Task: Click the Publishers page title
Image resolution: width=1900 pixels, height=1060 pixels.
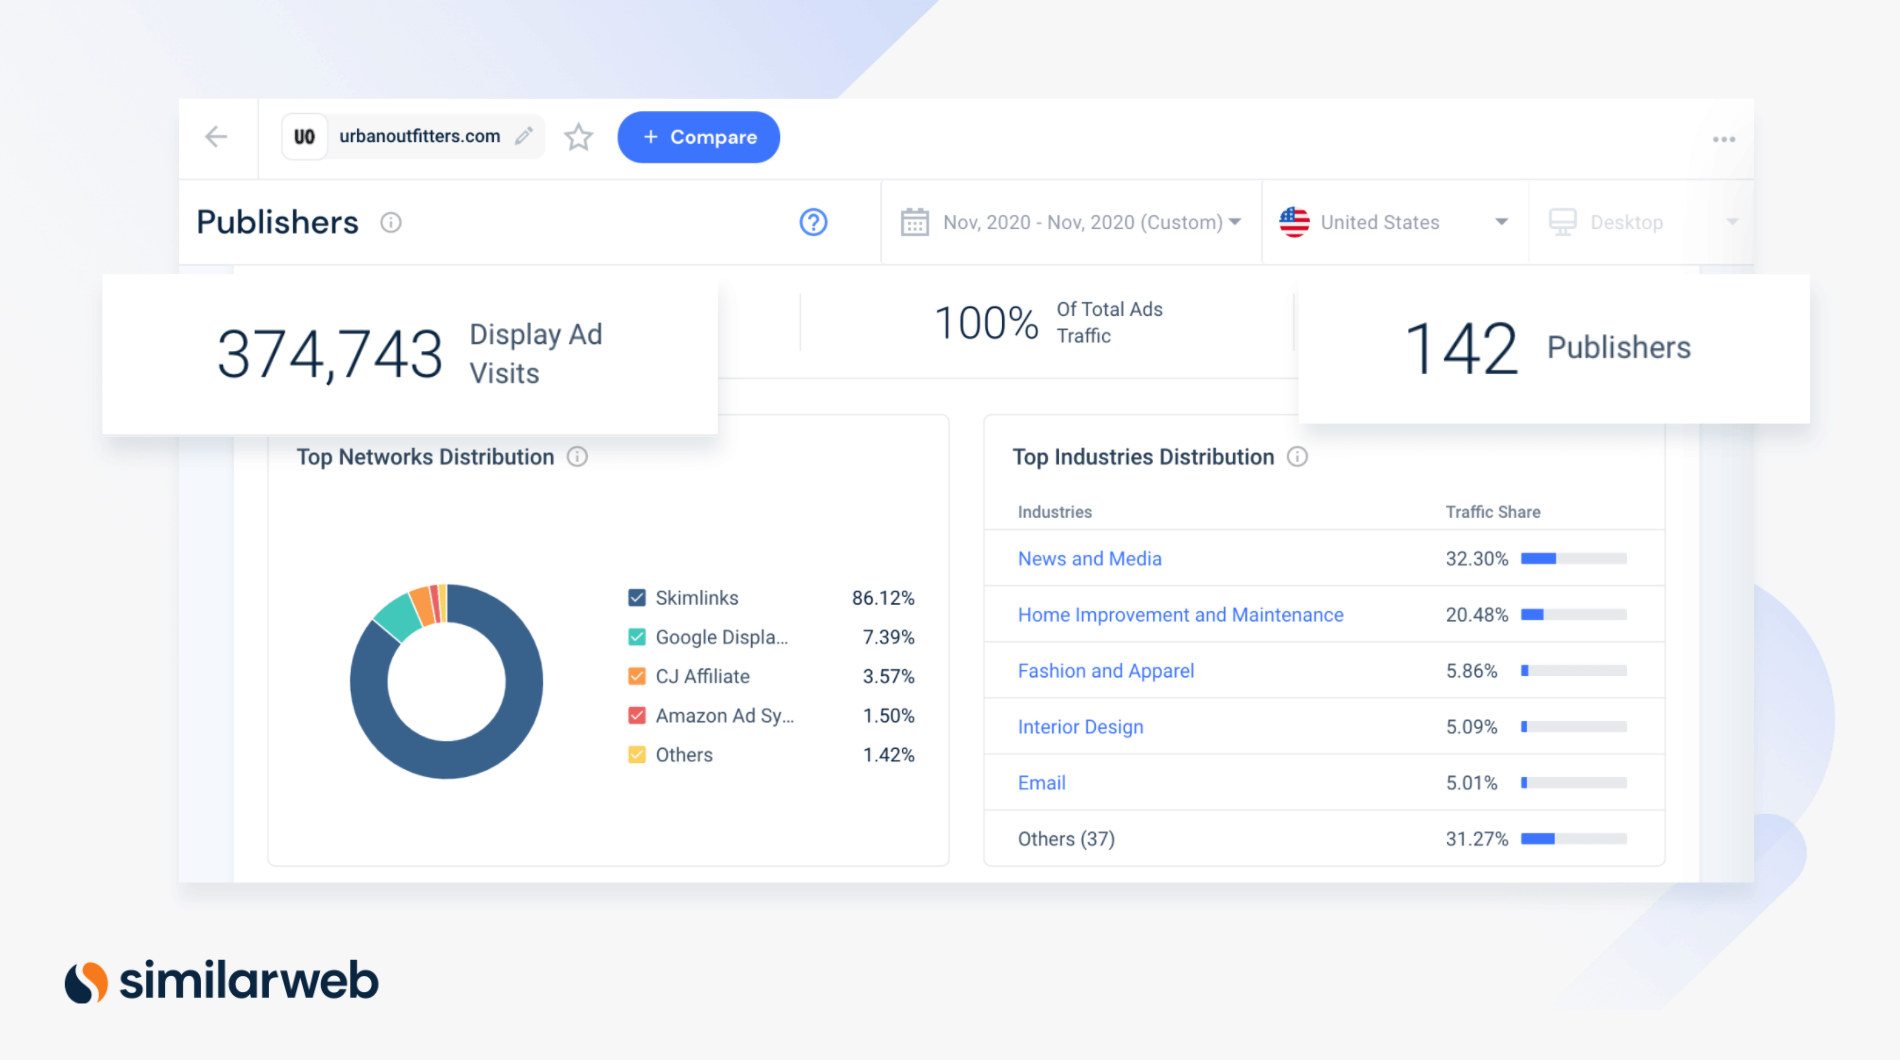Action: click(277, 222)
